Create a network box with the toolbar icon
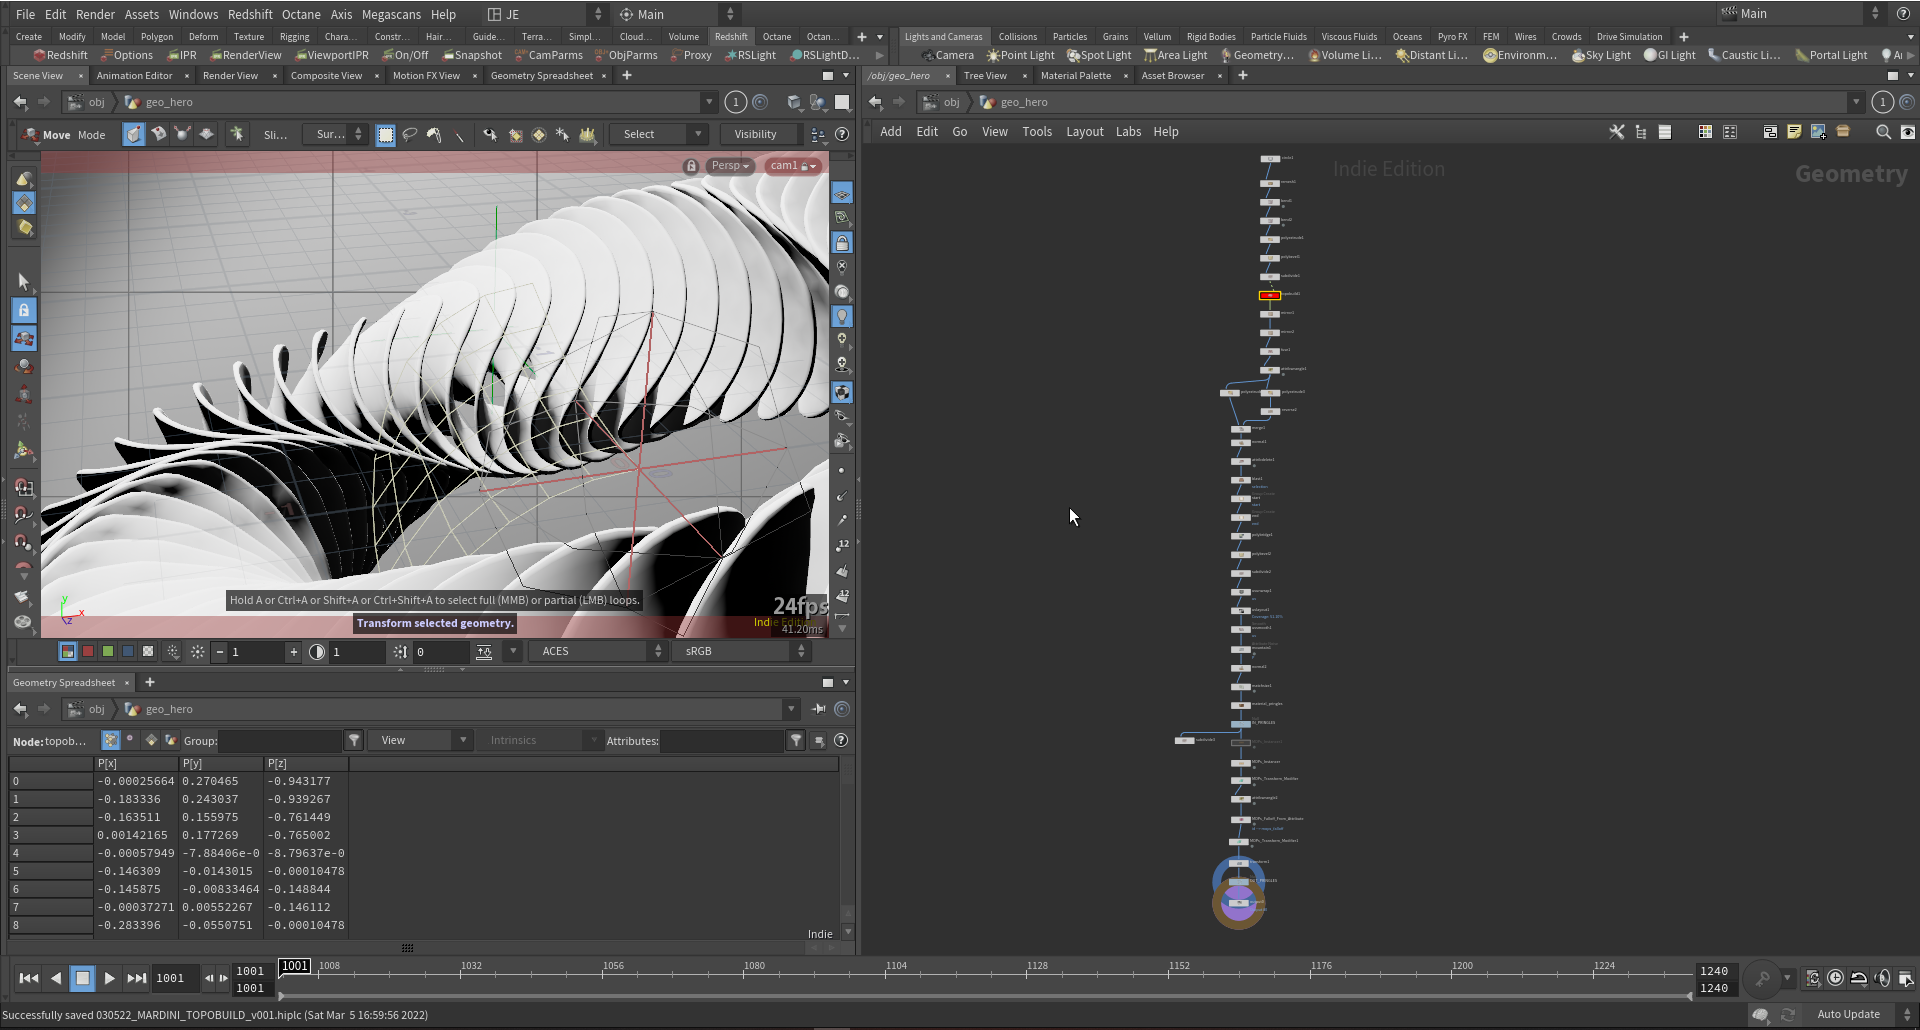 [1770, 132]
